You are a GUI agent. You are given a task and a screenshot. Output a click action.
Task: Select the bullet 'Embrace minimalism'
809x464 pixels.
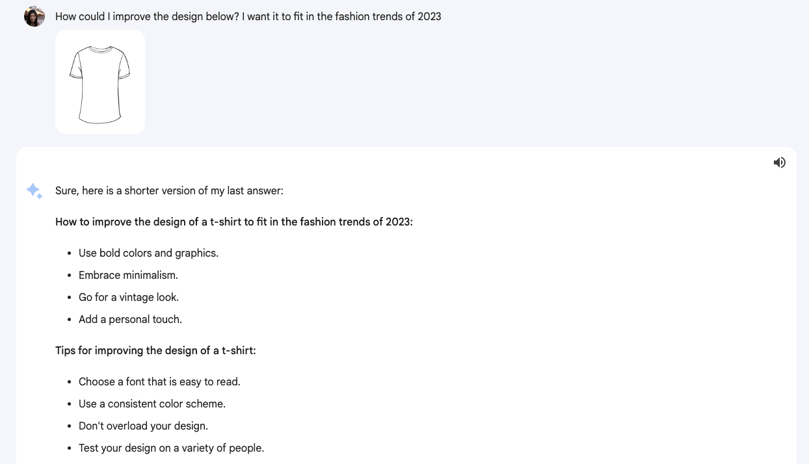click(128, 275)
